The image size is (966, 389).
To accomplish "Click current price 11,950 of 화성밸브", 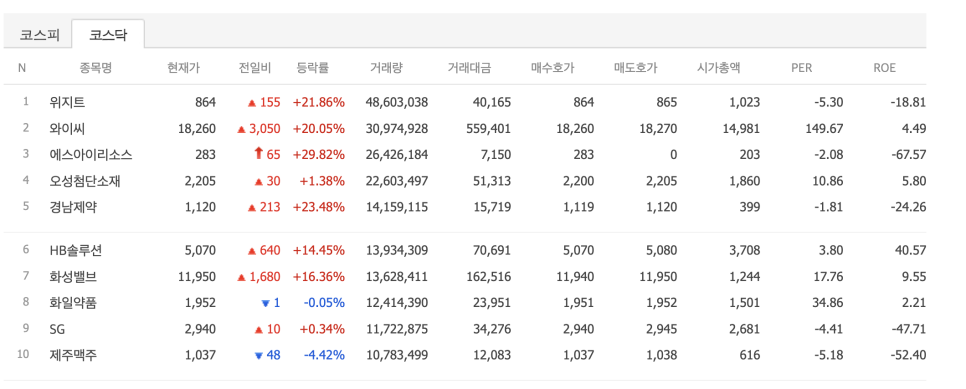I will (x=197, y=277).
